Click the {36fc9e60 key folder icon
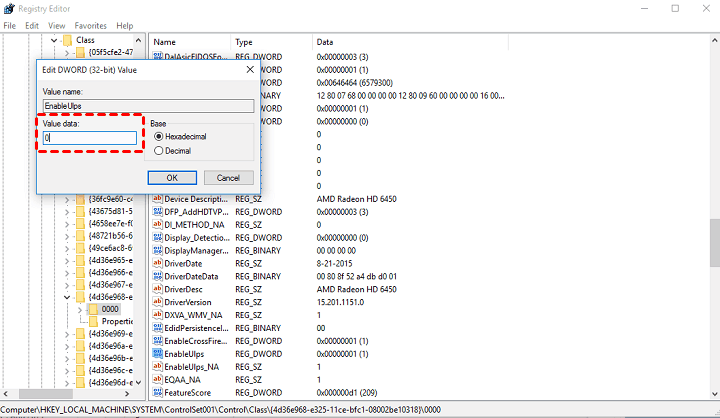This screenshot has height=418, width=720. (x=80, y=199)
